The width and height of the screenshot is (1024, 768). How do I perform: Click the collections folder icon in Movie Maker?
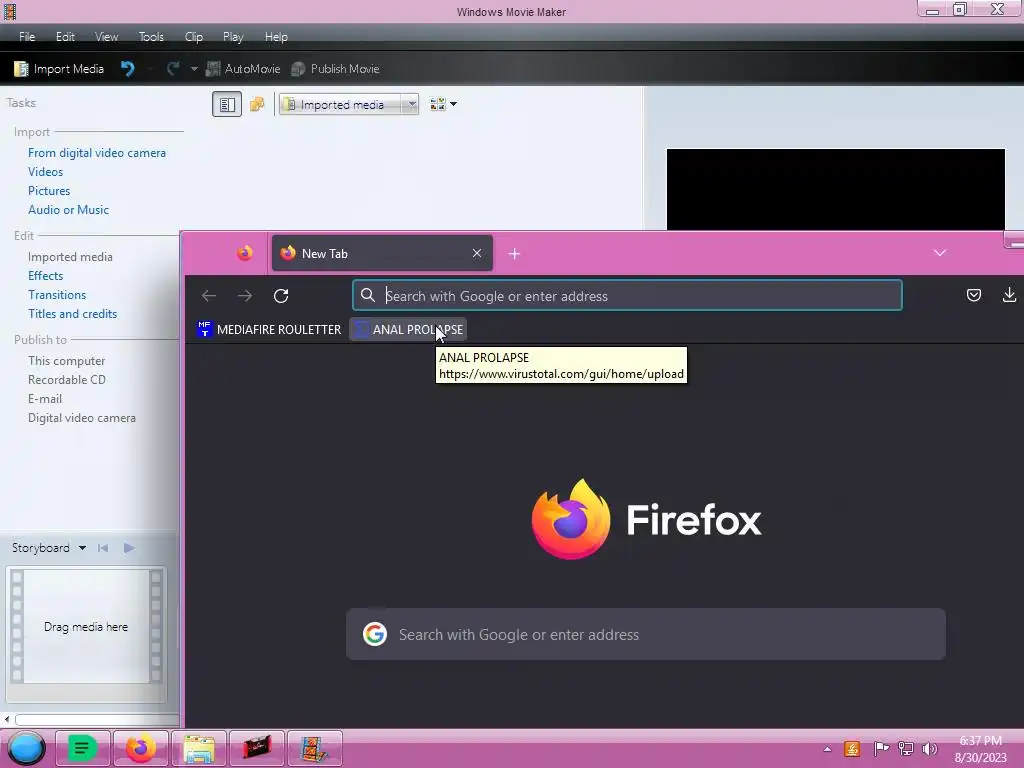(x=257, y=104)
